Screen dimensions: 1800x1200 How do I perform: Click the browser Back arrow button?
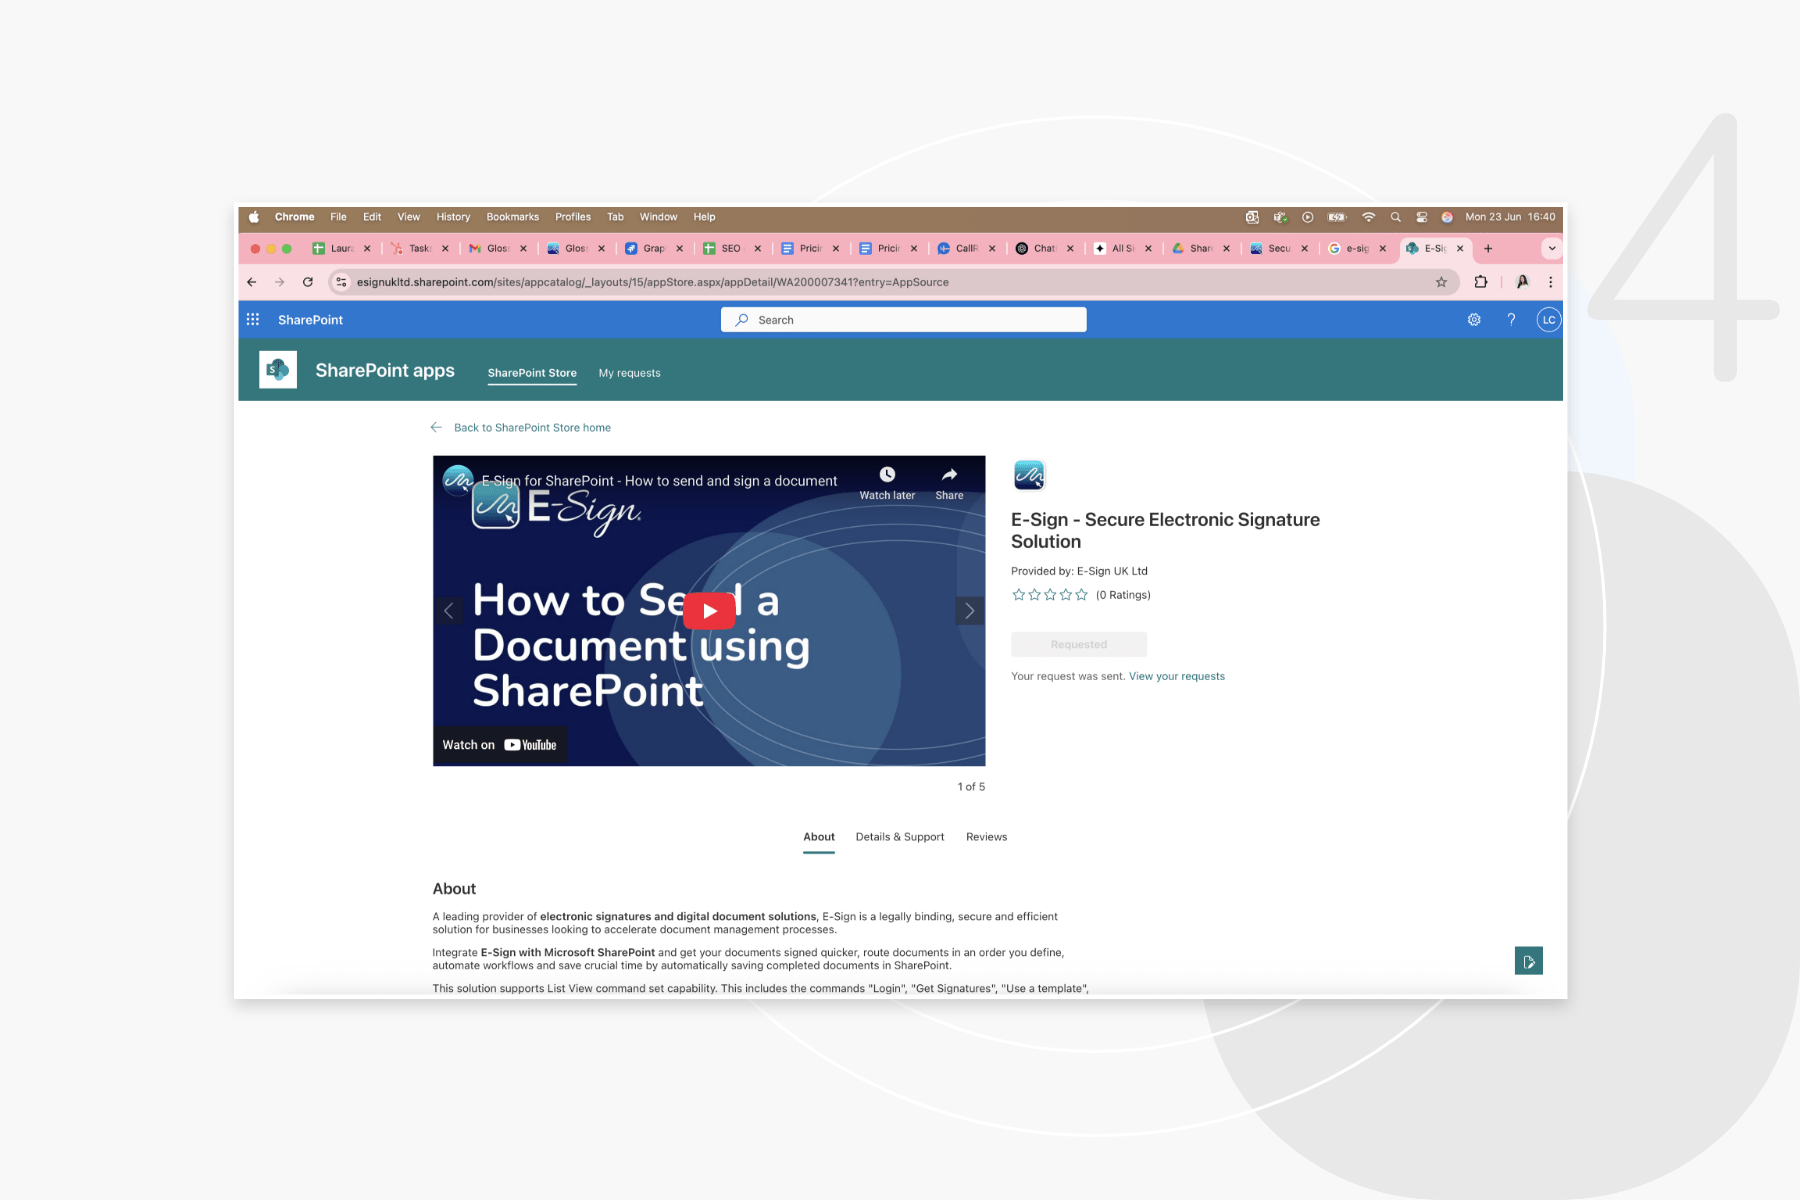252,282
